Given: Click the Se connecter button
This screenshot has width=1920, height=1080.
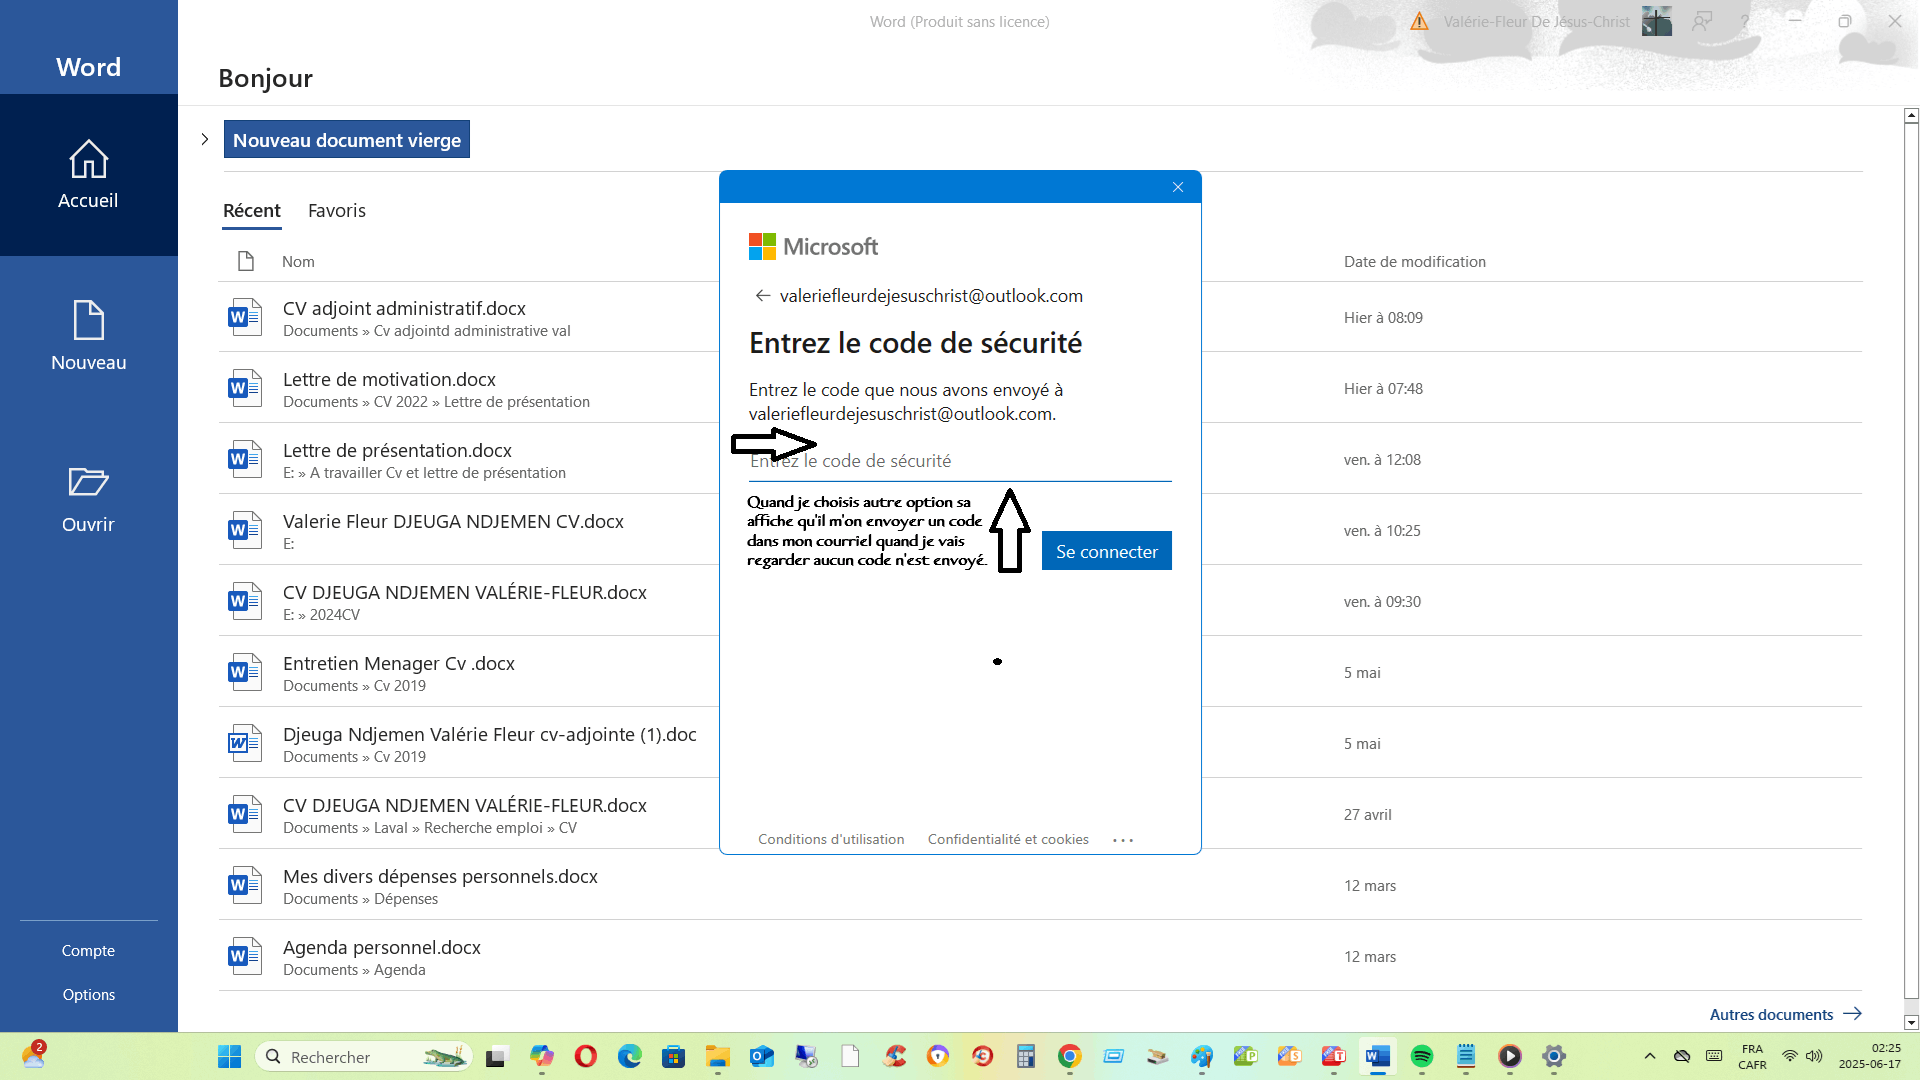Looking at the screenshot, I should 1106,551.
